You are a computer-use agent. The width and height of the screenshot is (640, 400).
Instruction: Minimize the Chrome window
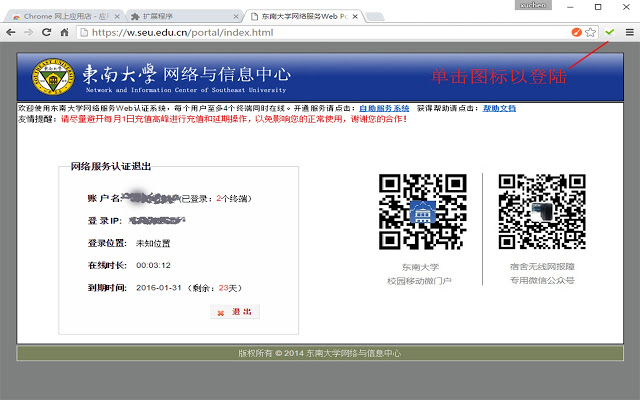[x=570, y=7]
